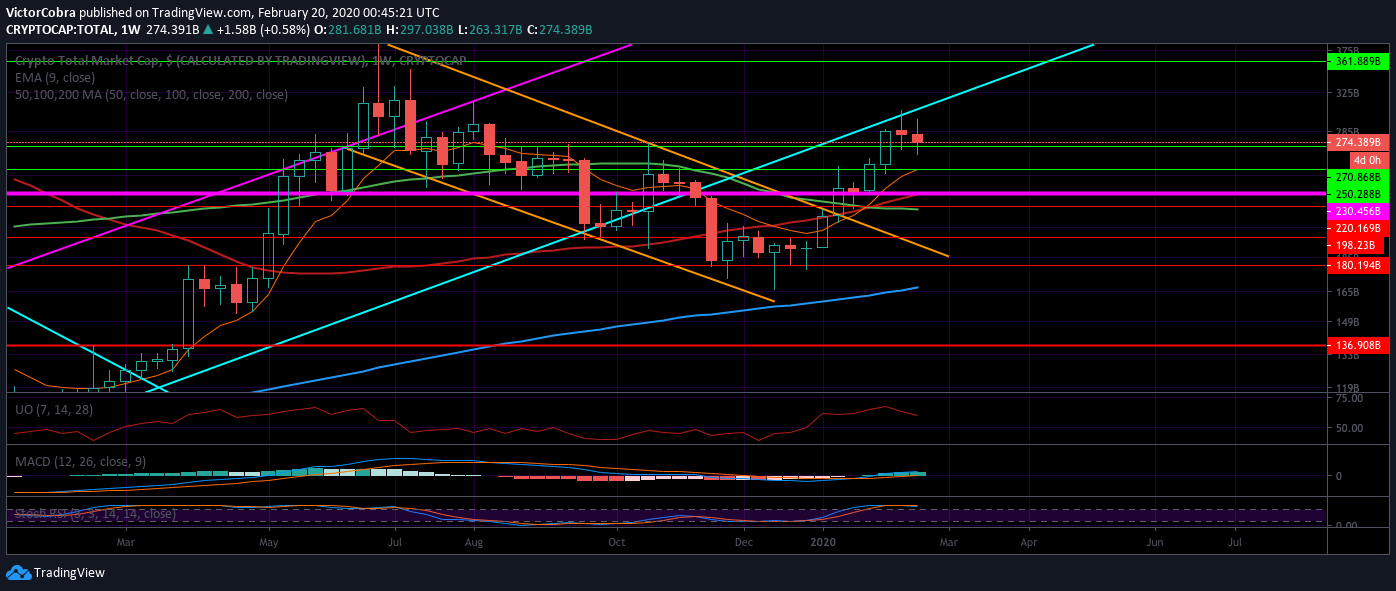
Task: Click the 75.00 UO scale value
Action: (x=1349, y=399)
